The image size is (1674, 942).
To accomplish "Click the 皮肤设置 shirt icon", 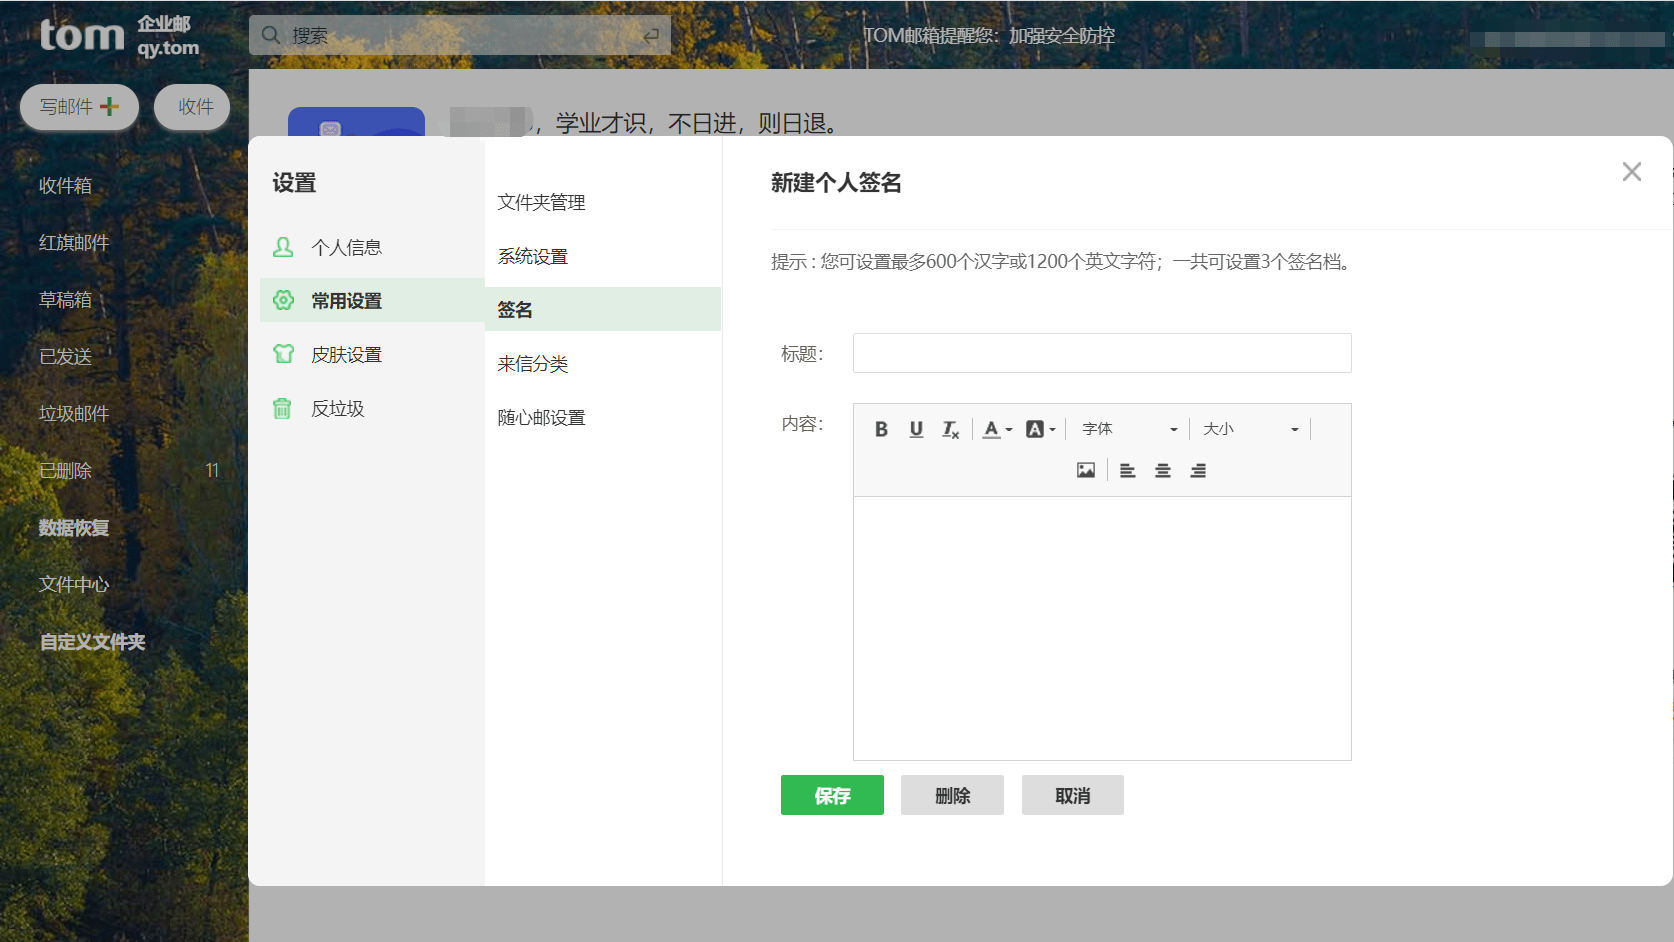I will tap(282, 354).
